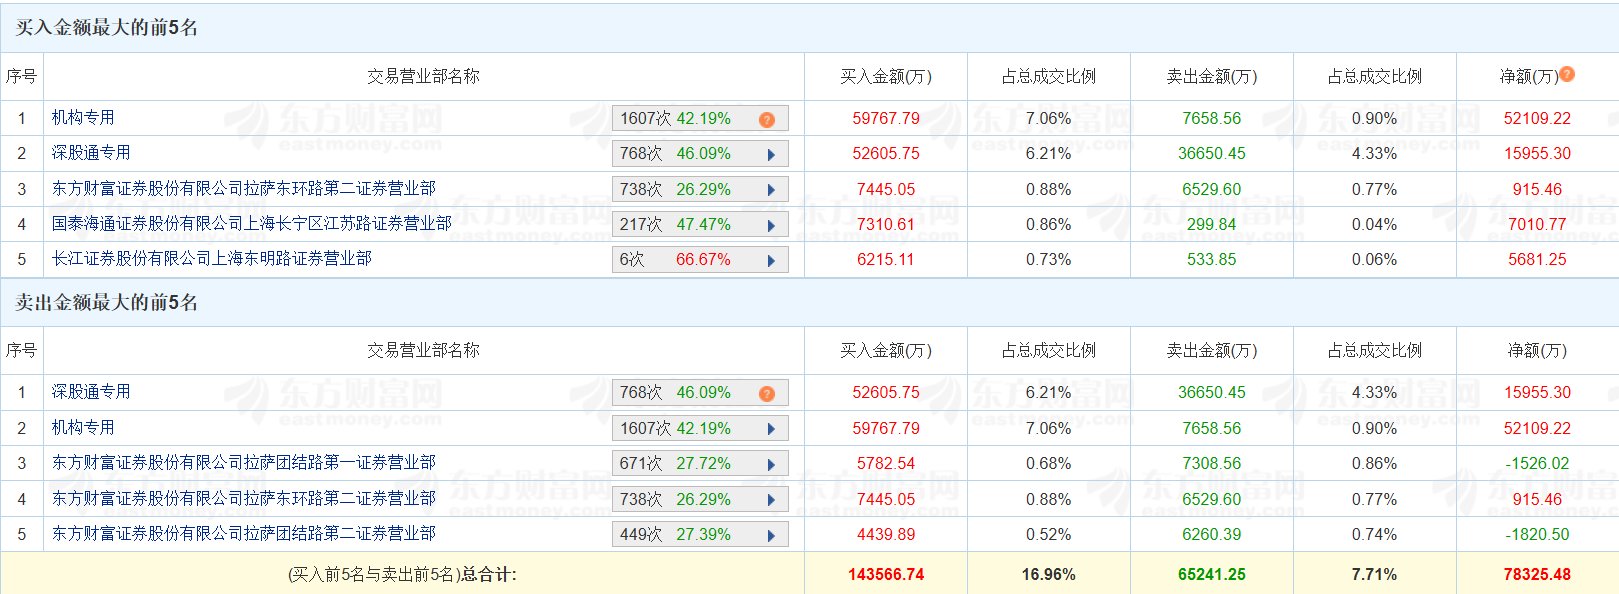This screenshot has width=1619, height=594.
Task: Click 深股通专用 name in sell table
Action: 91,391
